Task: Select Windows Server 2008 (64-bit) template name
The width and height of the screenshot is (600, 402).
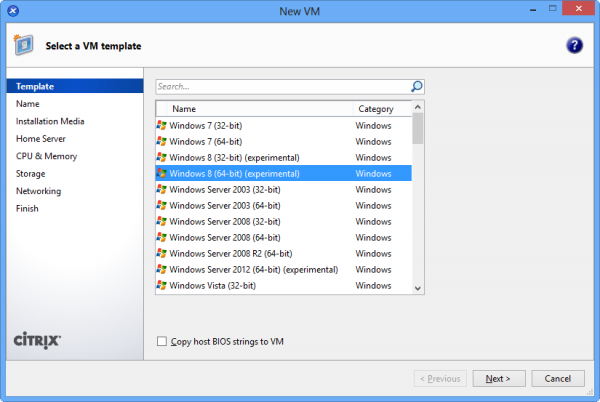Action: click(x=225, y=238)
